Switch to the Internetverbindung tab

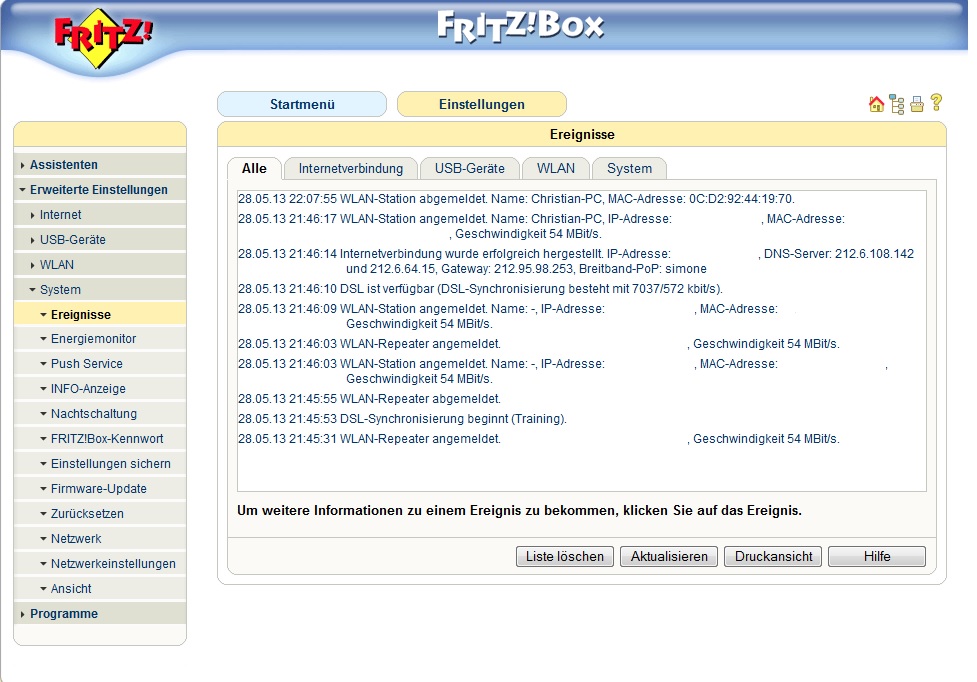click(x=351, y=168)
